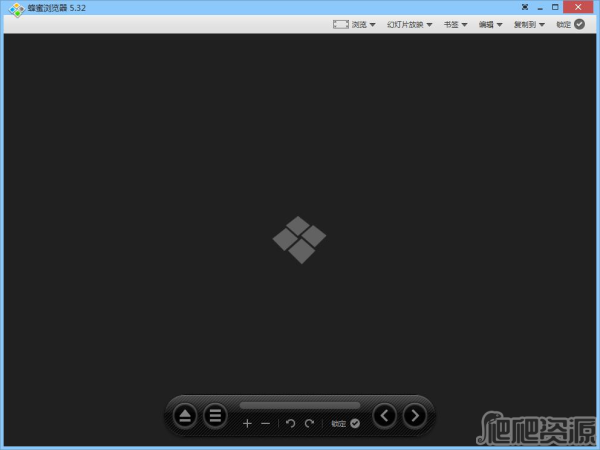The height and width of the screenshot is (450, 600).
Task: Open the list menu button in bottom bar
Action: pyautogui.click(x=215, y=416)
